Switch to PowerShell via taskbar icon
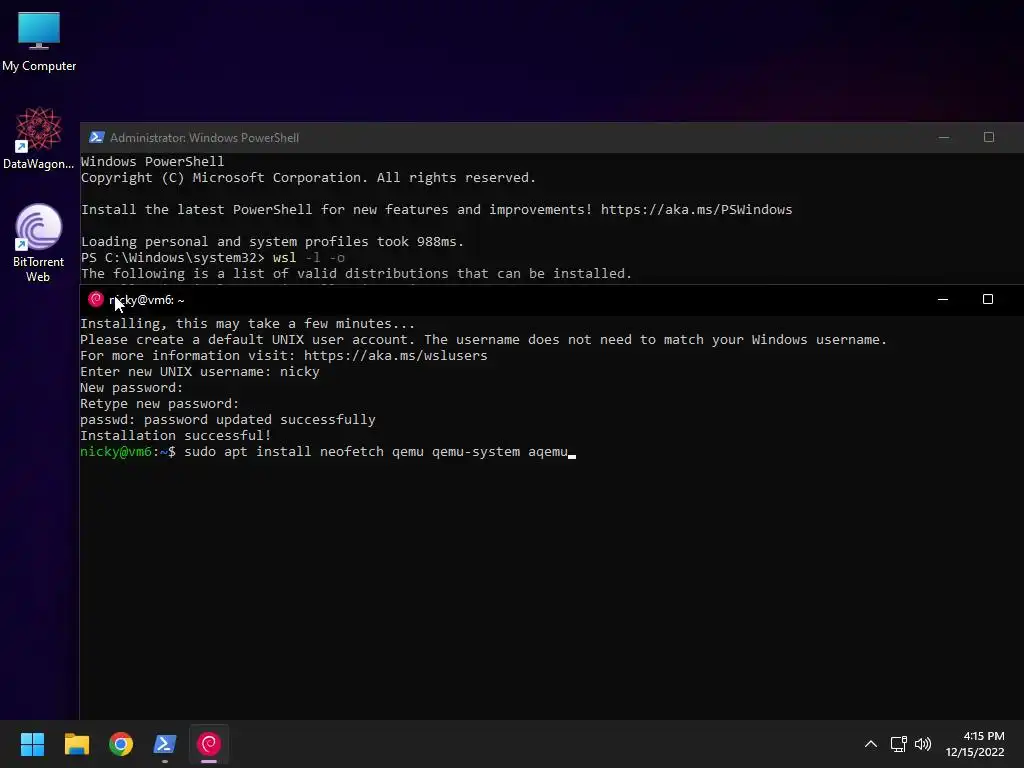The width and height of the screenshot is (1024, 768). 165,744
